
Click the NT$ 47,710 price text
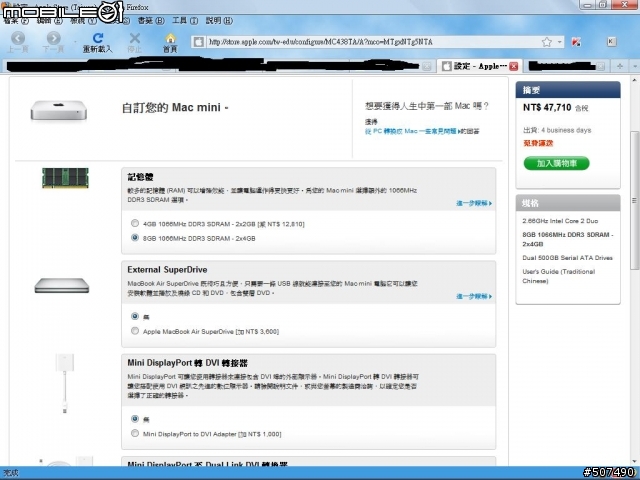[547, 107]
